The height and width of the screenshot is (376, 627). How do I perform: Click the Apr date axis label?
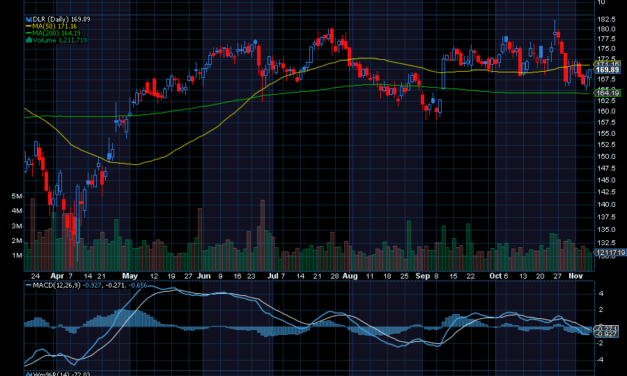(x=57, y=276)
